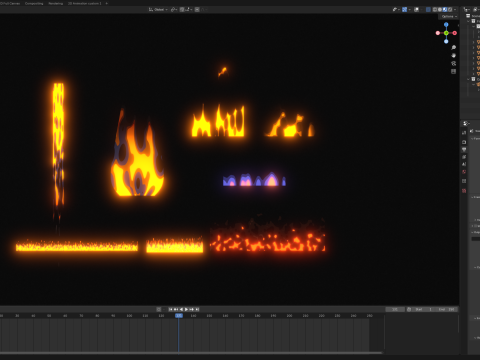Click the current frame number field
480x360 pixels.
(x=395, y=309)
